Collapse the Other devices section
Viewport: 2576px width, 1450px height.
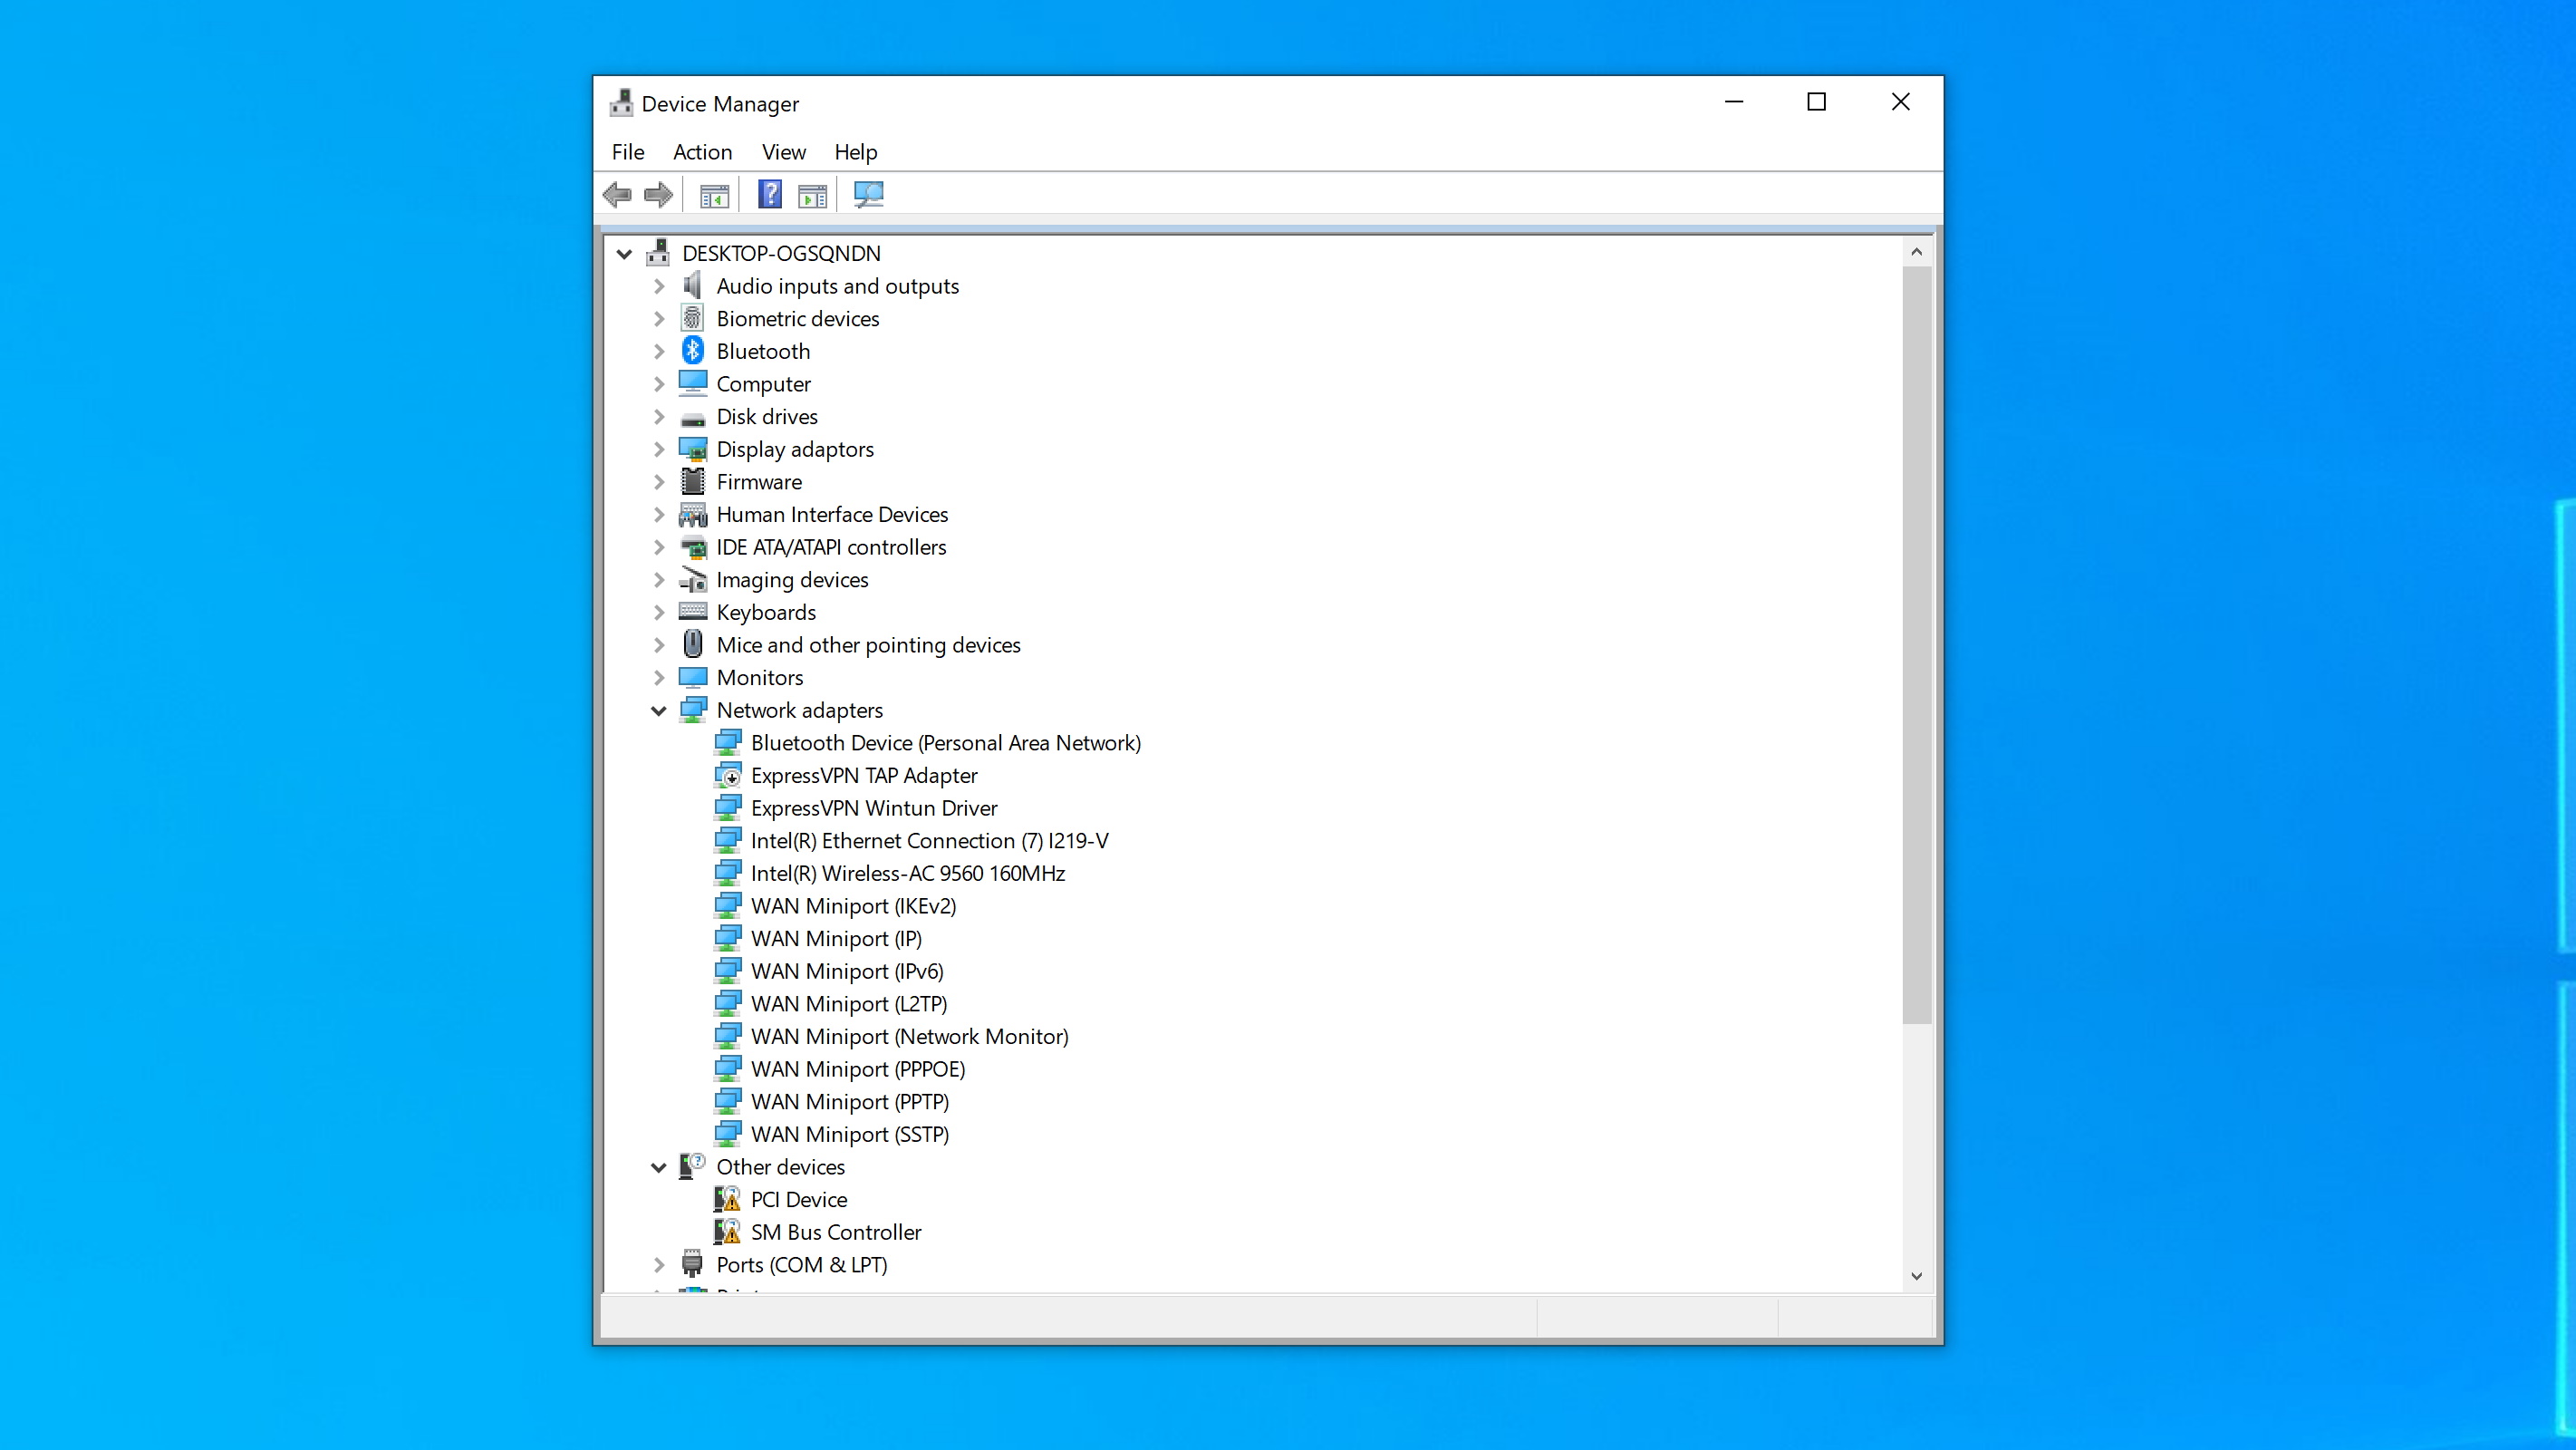(658, 1165)
